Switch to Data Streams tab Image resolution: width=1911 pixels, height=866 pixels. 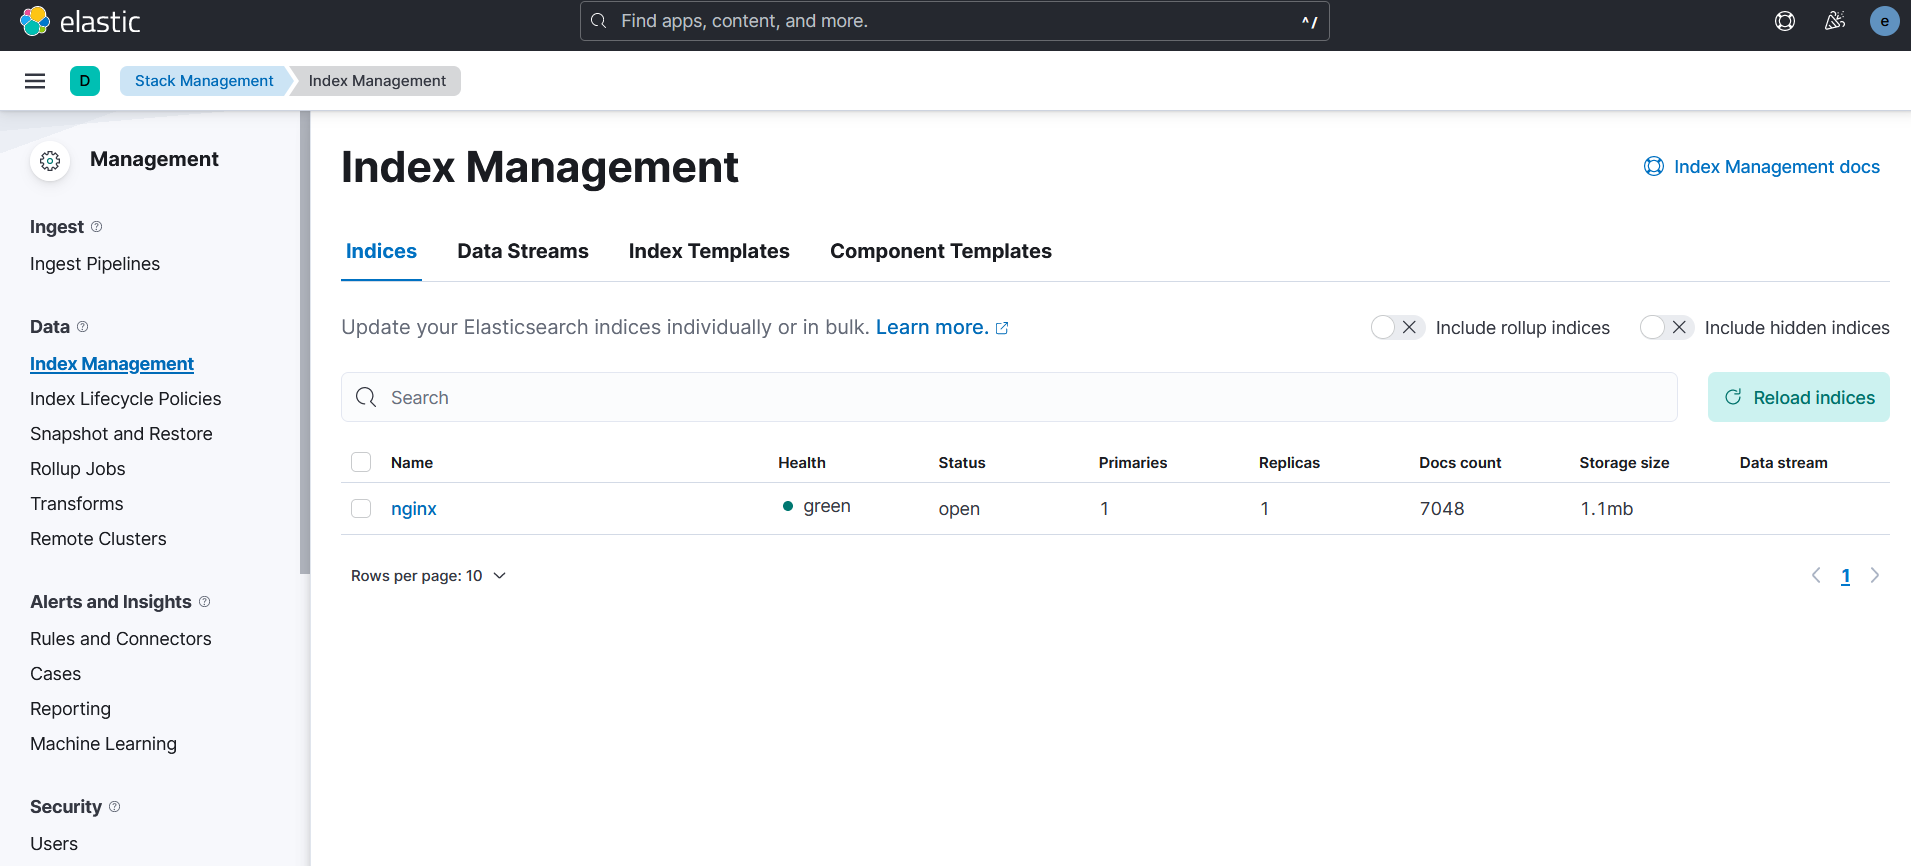click(523, 251)
